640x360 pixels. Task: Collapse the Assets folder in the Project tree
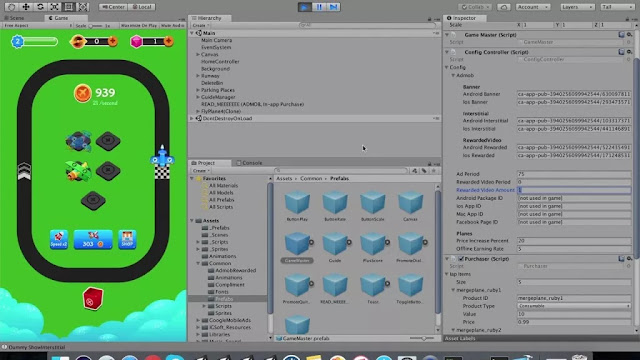tap(192, 221)
